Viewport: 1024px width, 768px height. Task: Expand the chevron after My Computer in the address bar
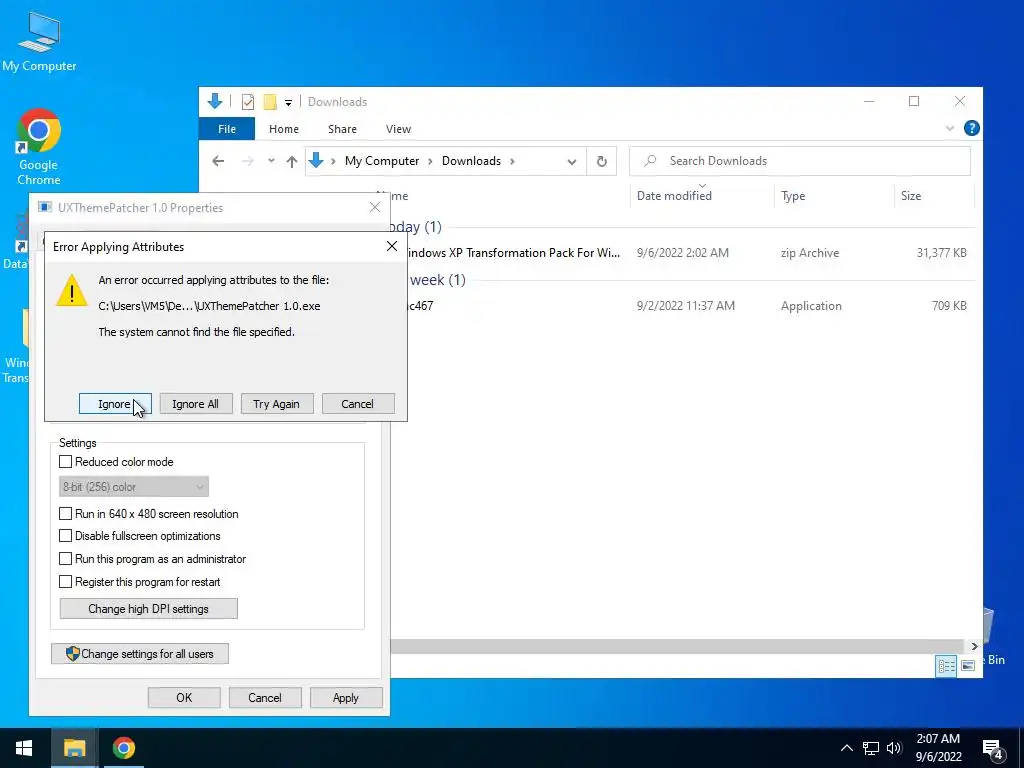pyautogui.click(x=430, y=161)
